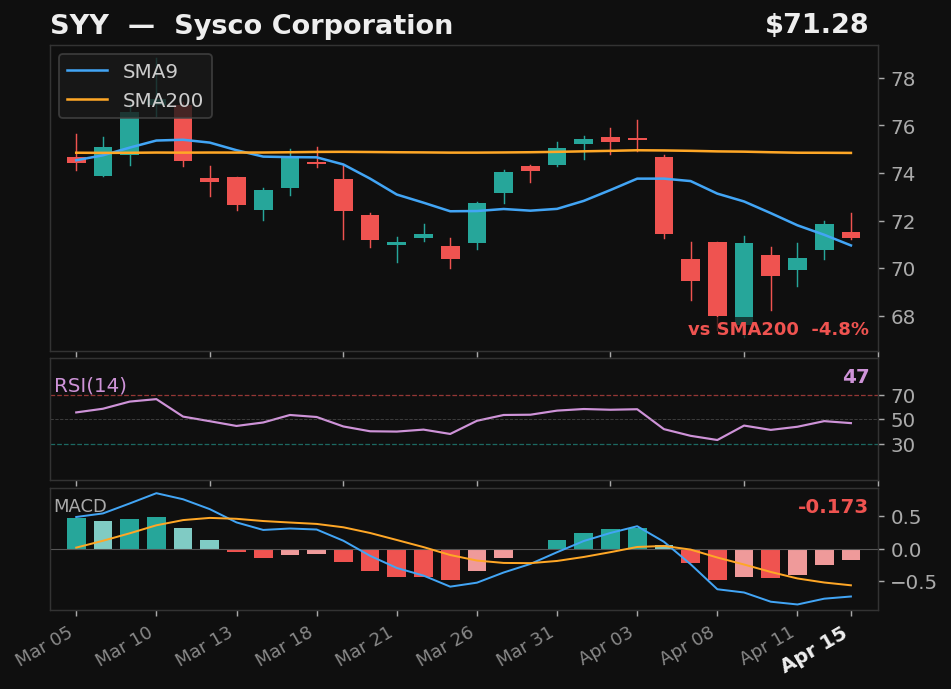
Task: Click the orange SMA200 legend line swatch
Action: [87, 100]
